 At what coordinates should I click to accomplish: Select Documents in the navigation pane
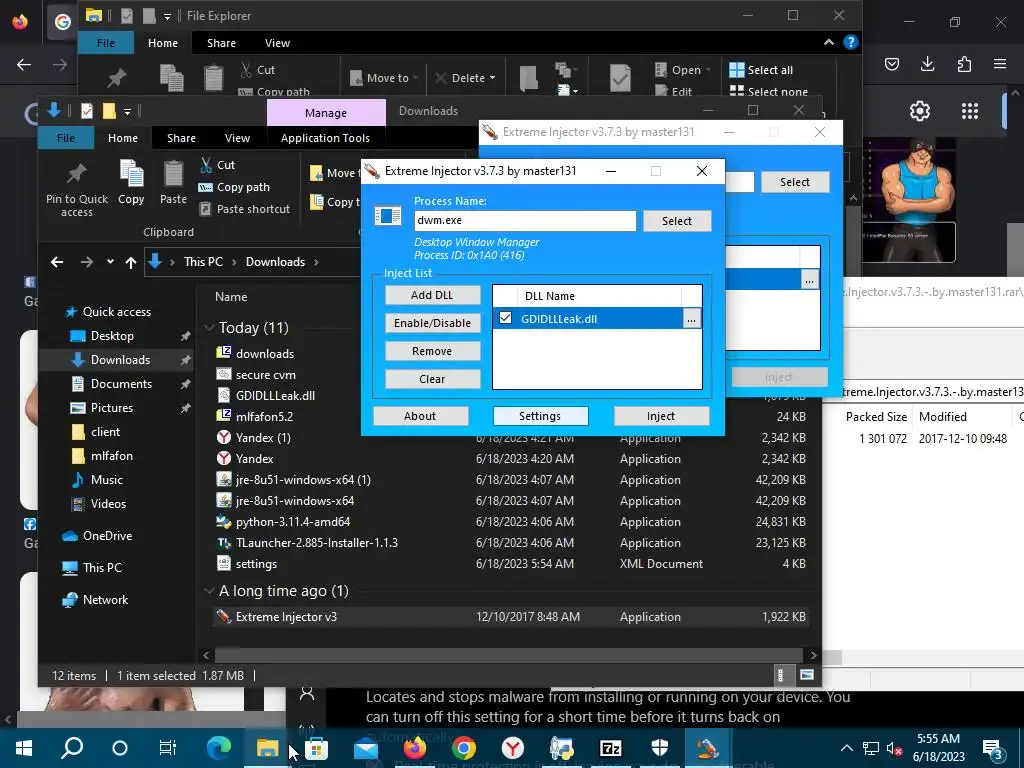(x=121, y=384)
